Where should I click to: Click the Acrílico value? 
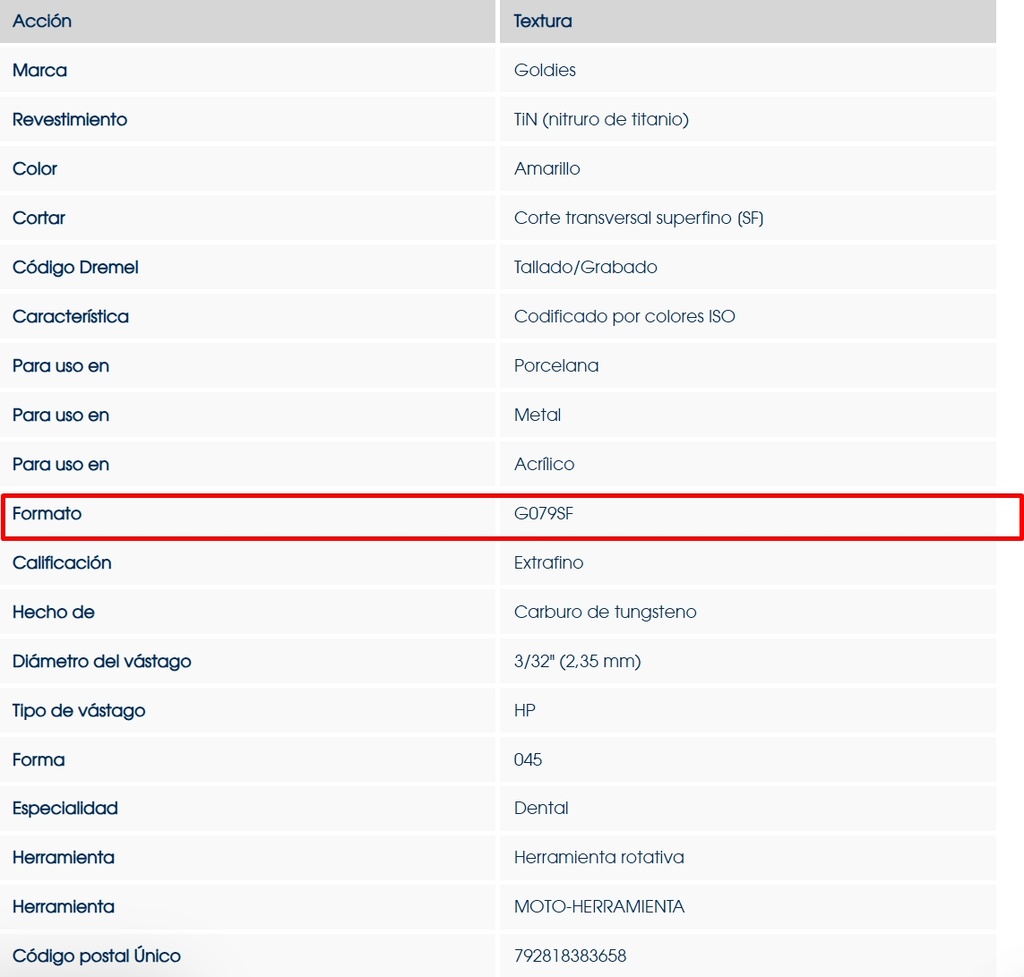pos(544,464)
